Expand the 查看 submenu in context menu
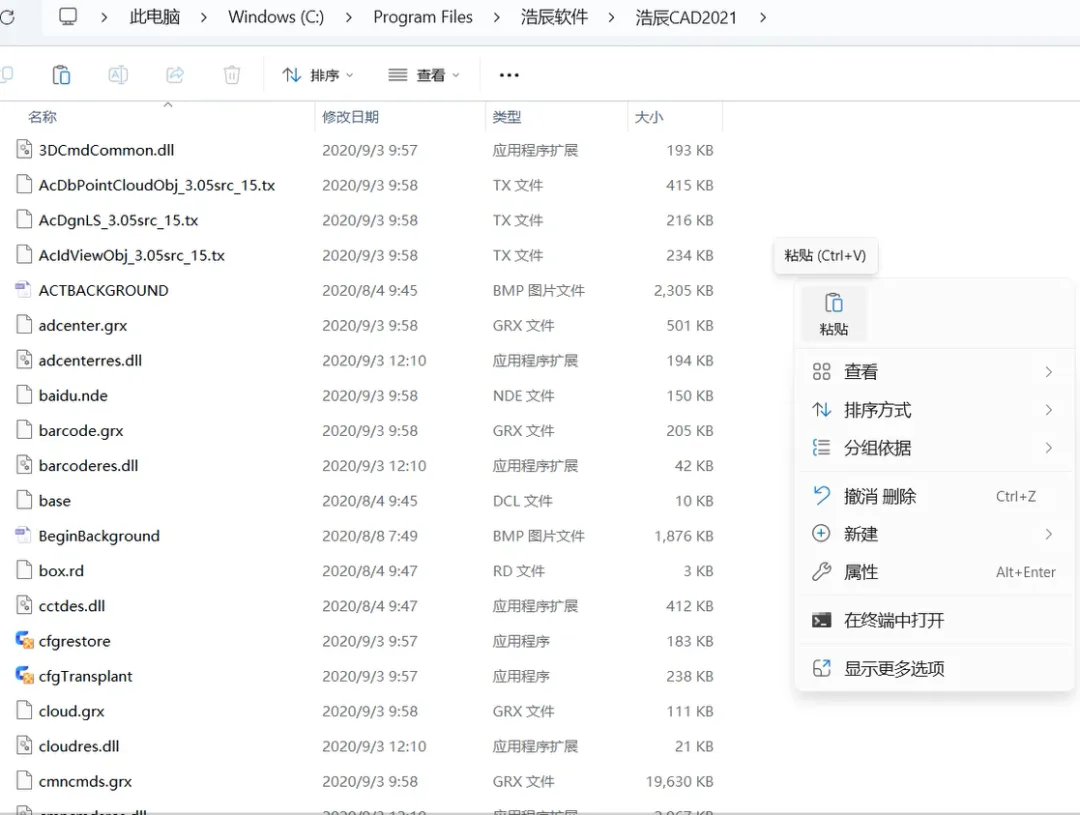The width and height of the screenshot is (1080, 815). click(x=1048, y=372)
